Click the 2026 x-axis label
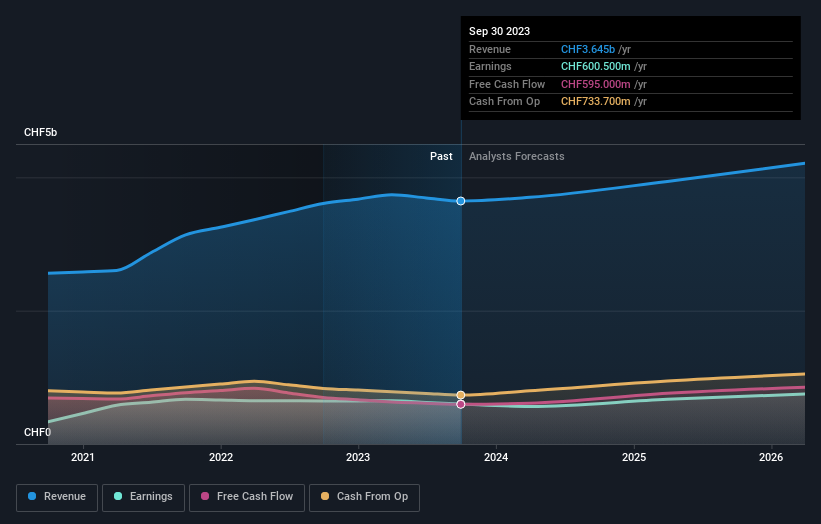This screenshot has width=821, height=524. [771, 458]
